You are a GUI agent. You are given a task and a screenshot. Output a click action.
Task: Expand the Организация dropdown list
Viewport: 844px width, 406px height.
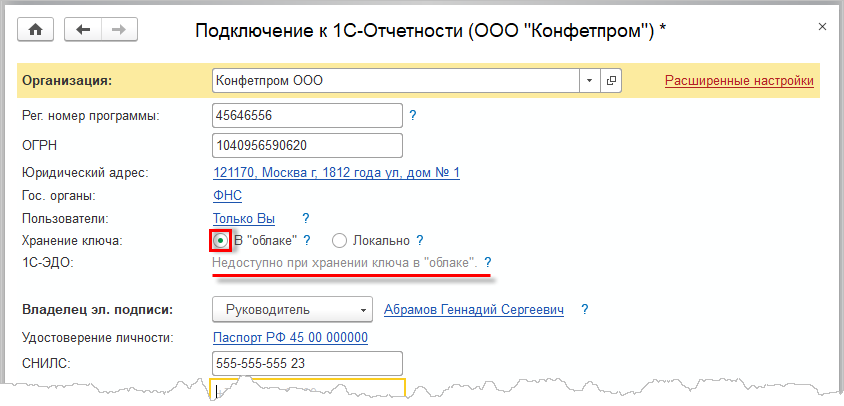click(589, 81)
